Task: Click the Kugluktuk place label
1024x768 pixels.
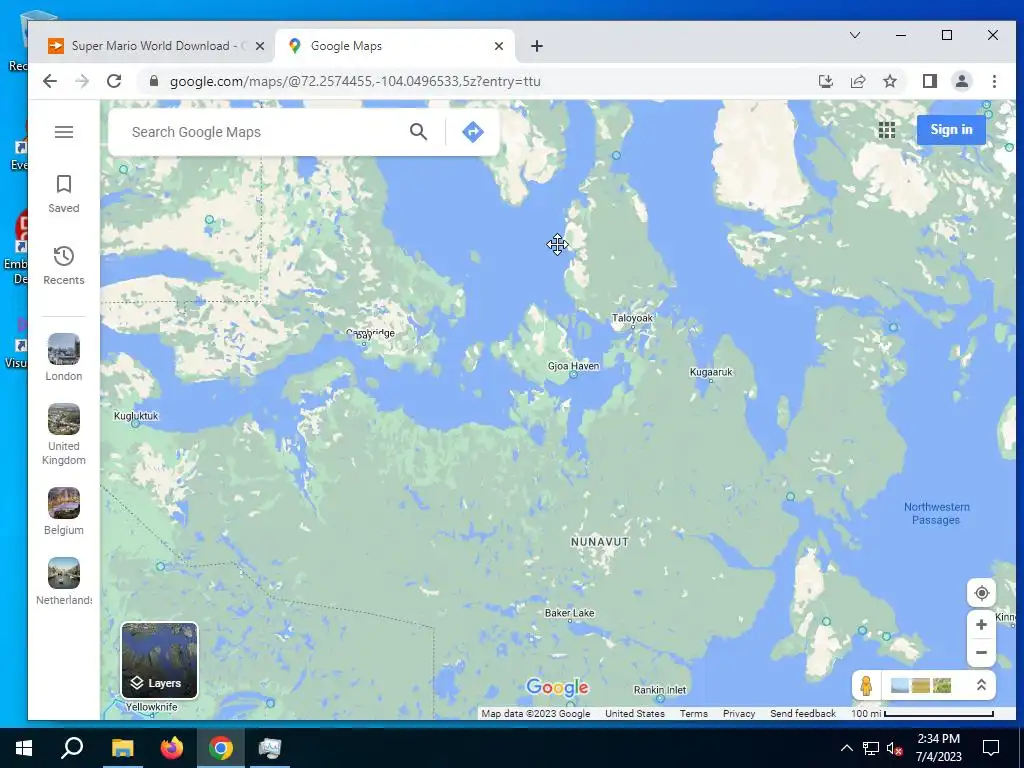Action: coord(136,416)
